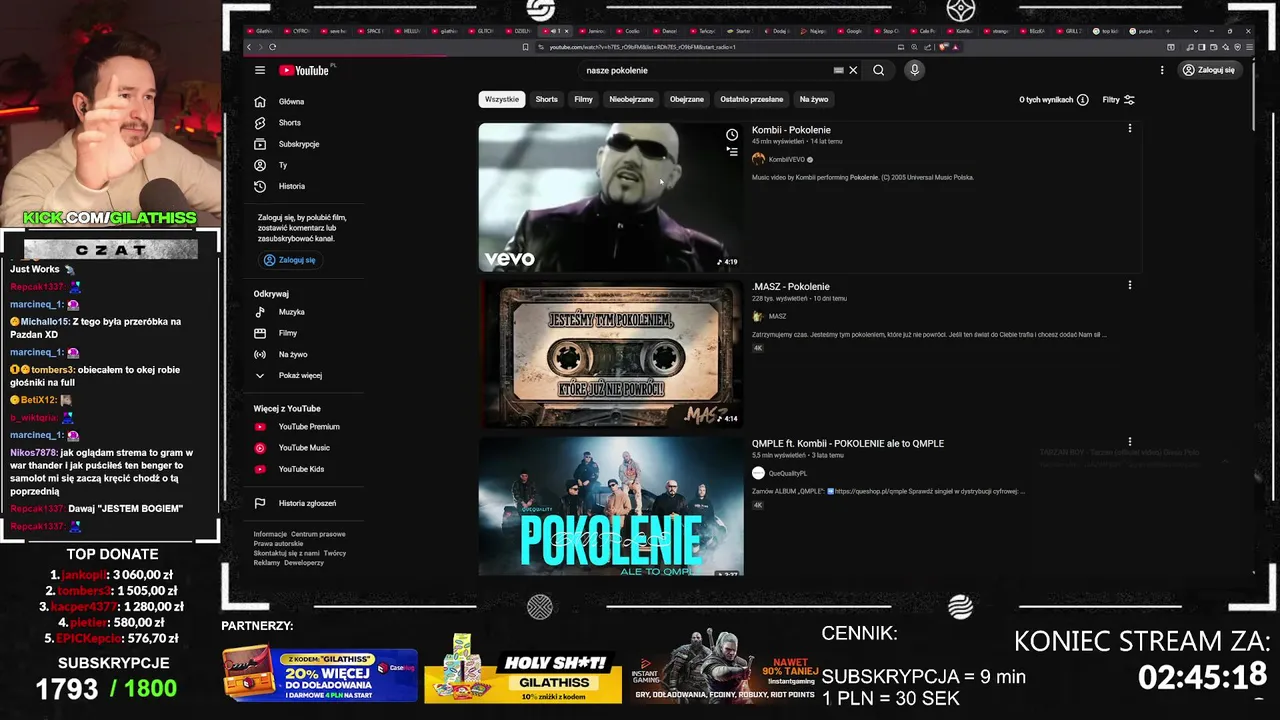Add Kombii video to Watch Later
This screenshot has width=1280, height=720.
[x=732, y=135]
